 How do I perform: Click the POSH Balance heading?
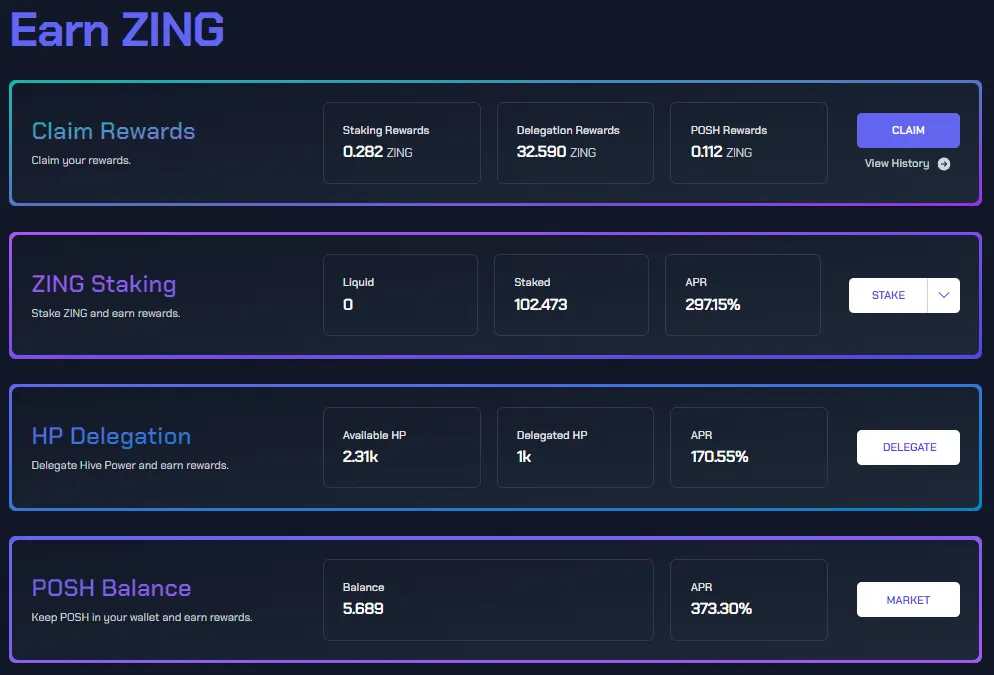(x=111, y=588)
